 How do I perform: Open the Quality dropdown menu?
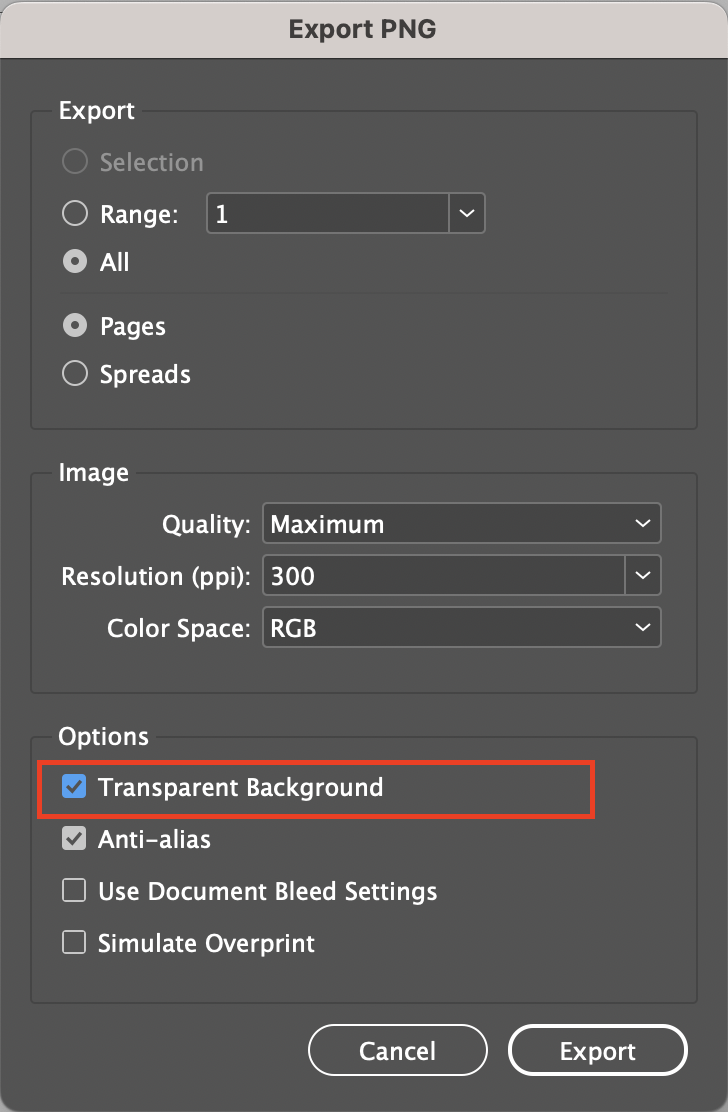click(x=460, y=523)
